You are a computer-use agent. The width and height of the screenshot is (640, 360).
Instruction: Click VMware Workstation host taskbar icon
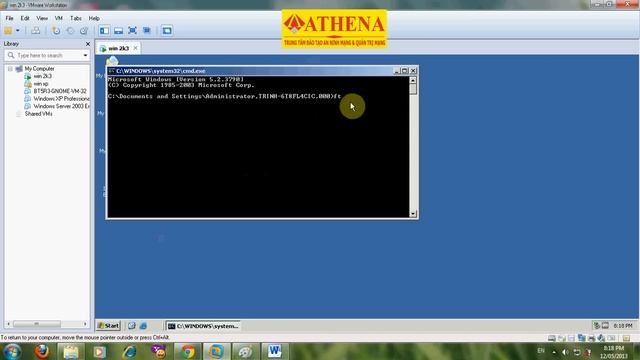click(x=216, y=351)
